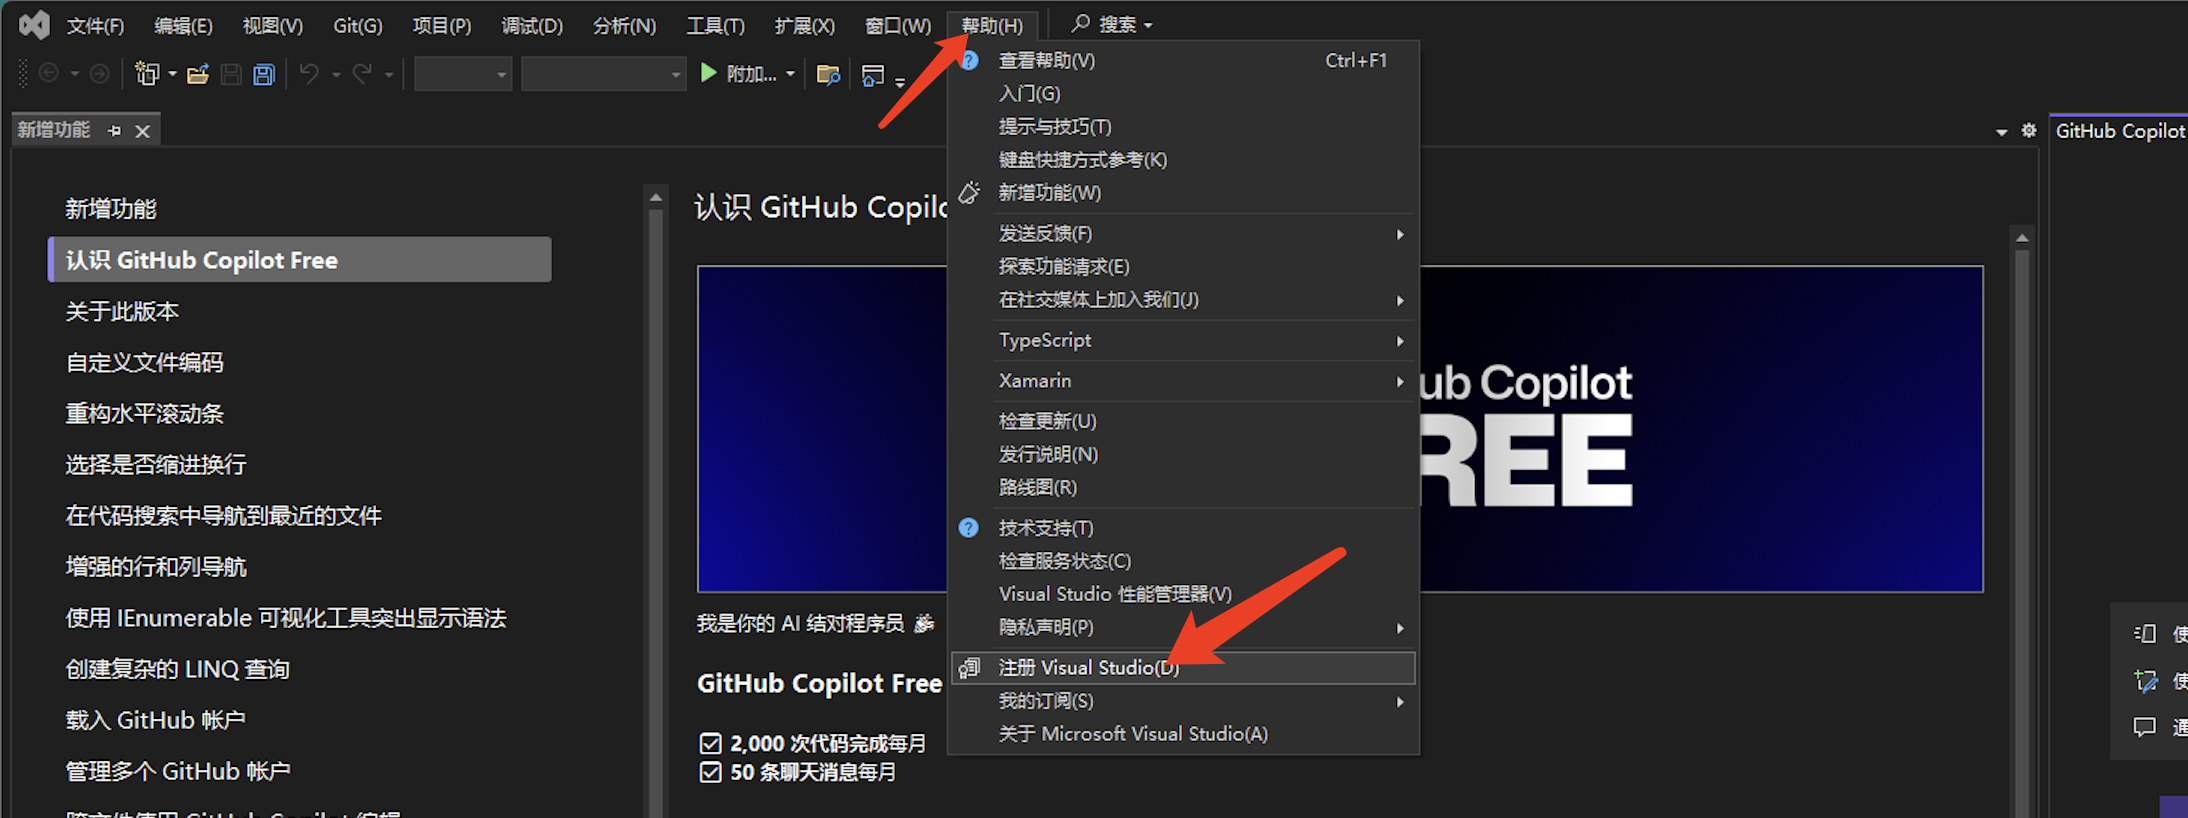
Task: Open the new project dropdown arrow
Action: point(172,74)
